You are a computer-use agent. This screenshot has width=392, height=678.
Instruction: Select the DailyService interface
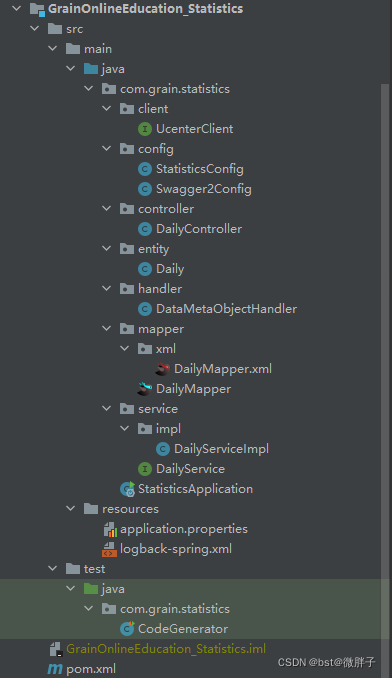190,469
